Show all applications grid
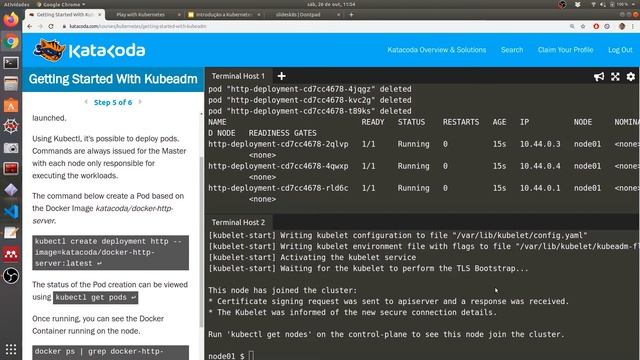Screen dimensions: 640x360 [11, 349]
